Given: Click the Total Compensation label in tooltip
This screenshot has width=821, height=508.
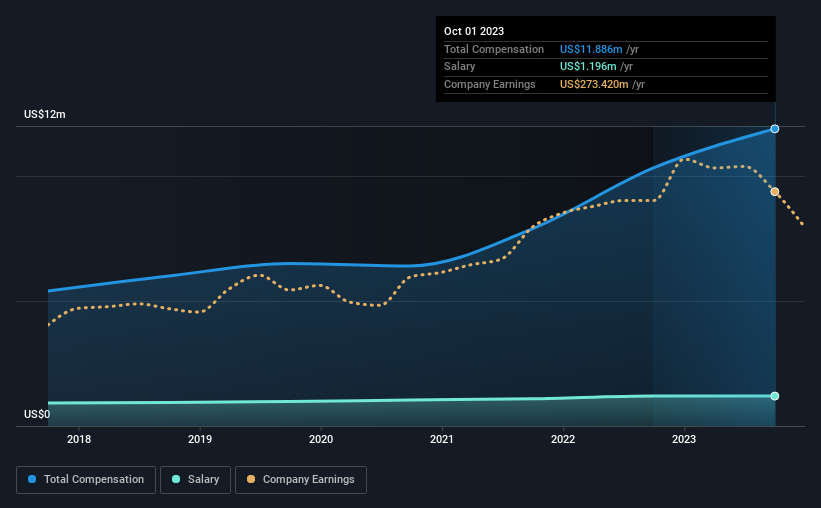Looking at the screenshot, I should [x=494, y=49].
